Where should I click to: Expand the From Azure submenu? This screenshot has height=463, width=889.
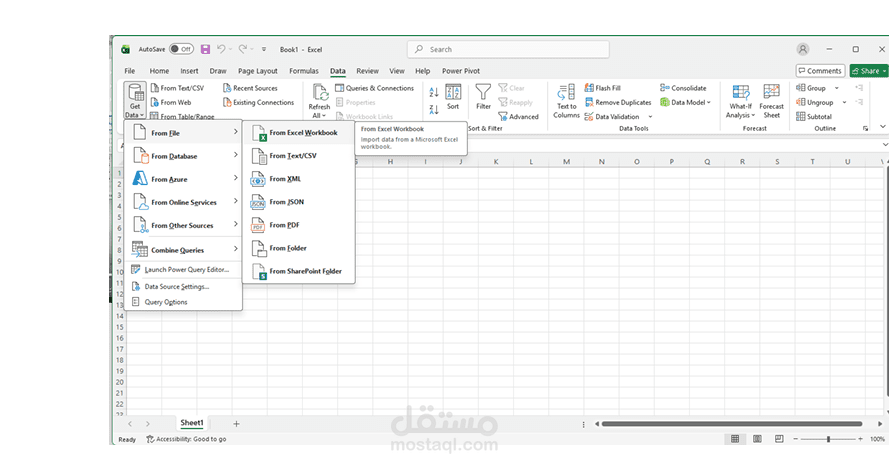183,179
